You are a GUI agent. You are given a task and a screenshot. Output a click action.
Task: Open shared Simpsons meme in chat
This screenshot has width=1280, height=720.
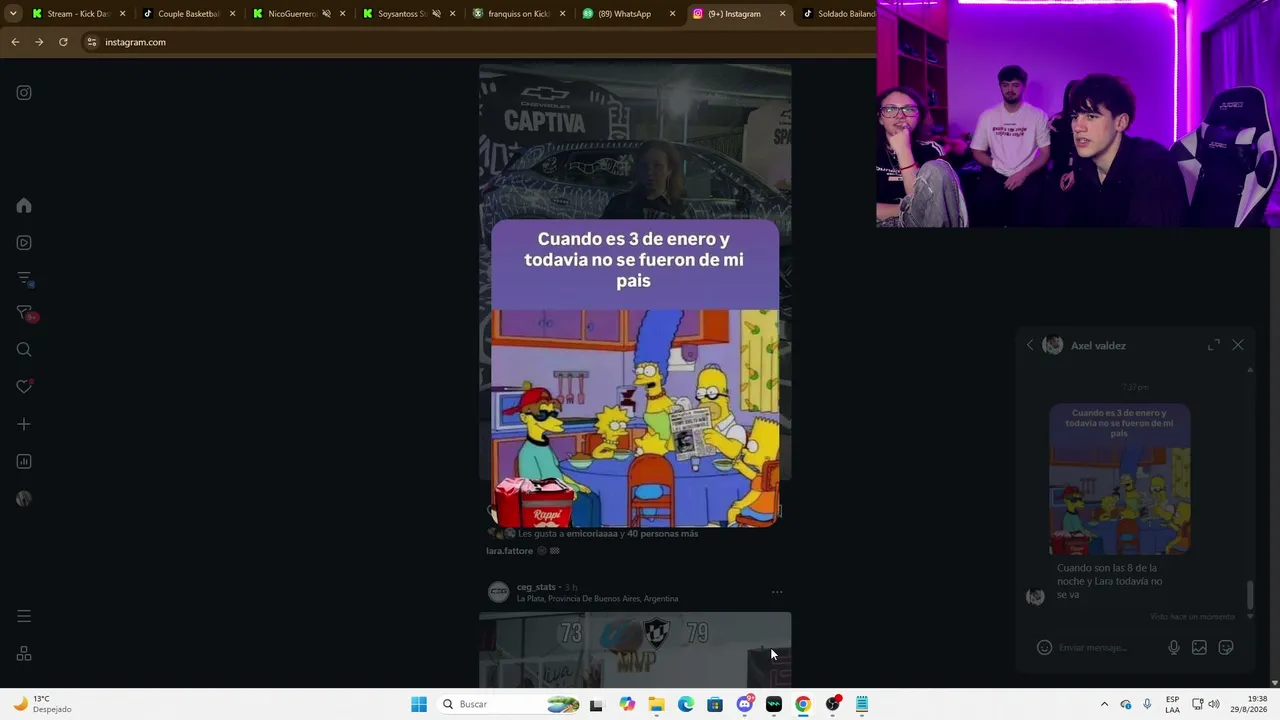pos(1120,479)
